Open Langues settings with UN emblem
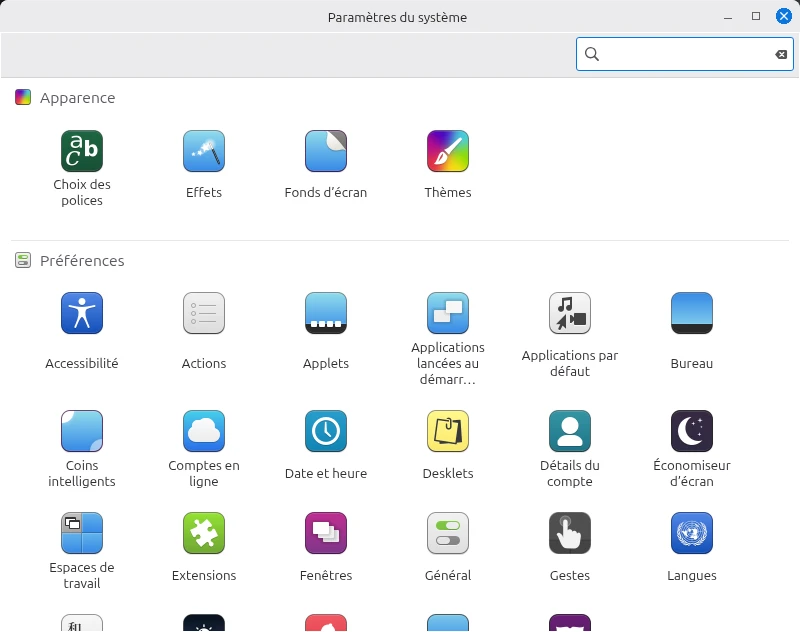Image resolution: width=800 pixels, height=632 pixels. (x=691, y=533)
